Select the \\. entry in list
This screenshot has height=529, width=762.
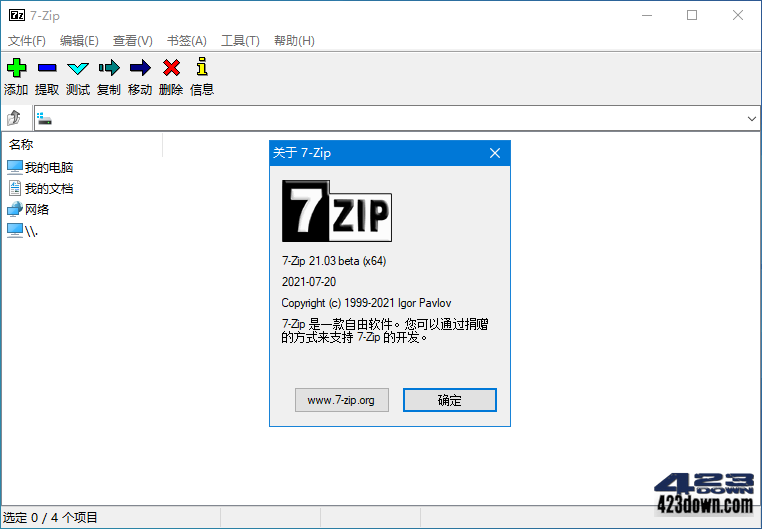pyautogui.click(x=31, y=231)
